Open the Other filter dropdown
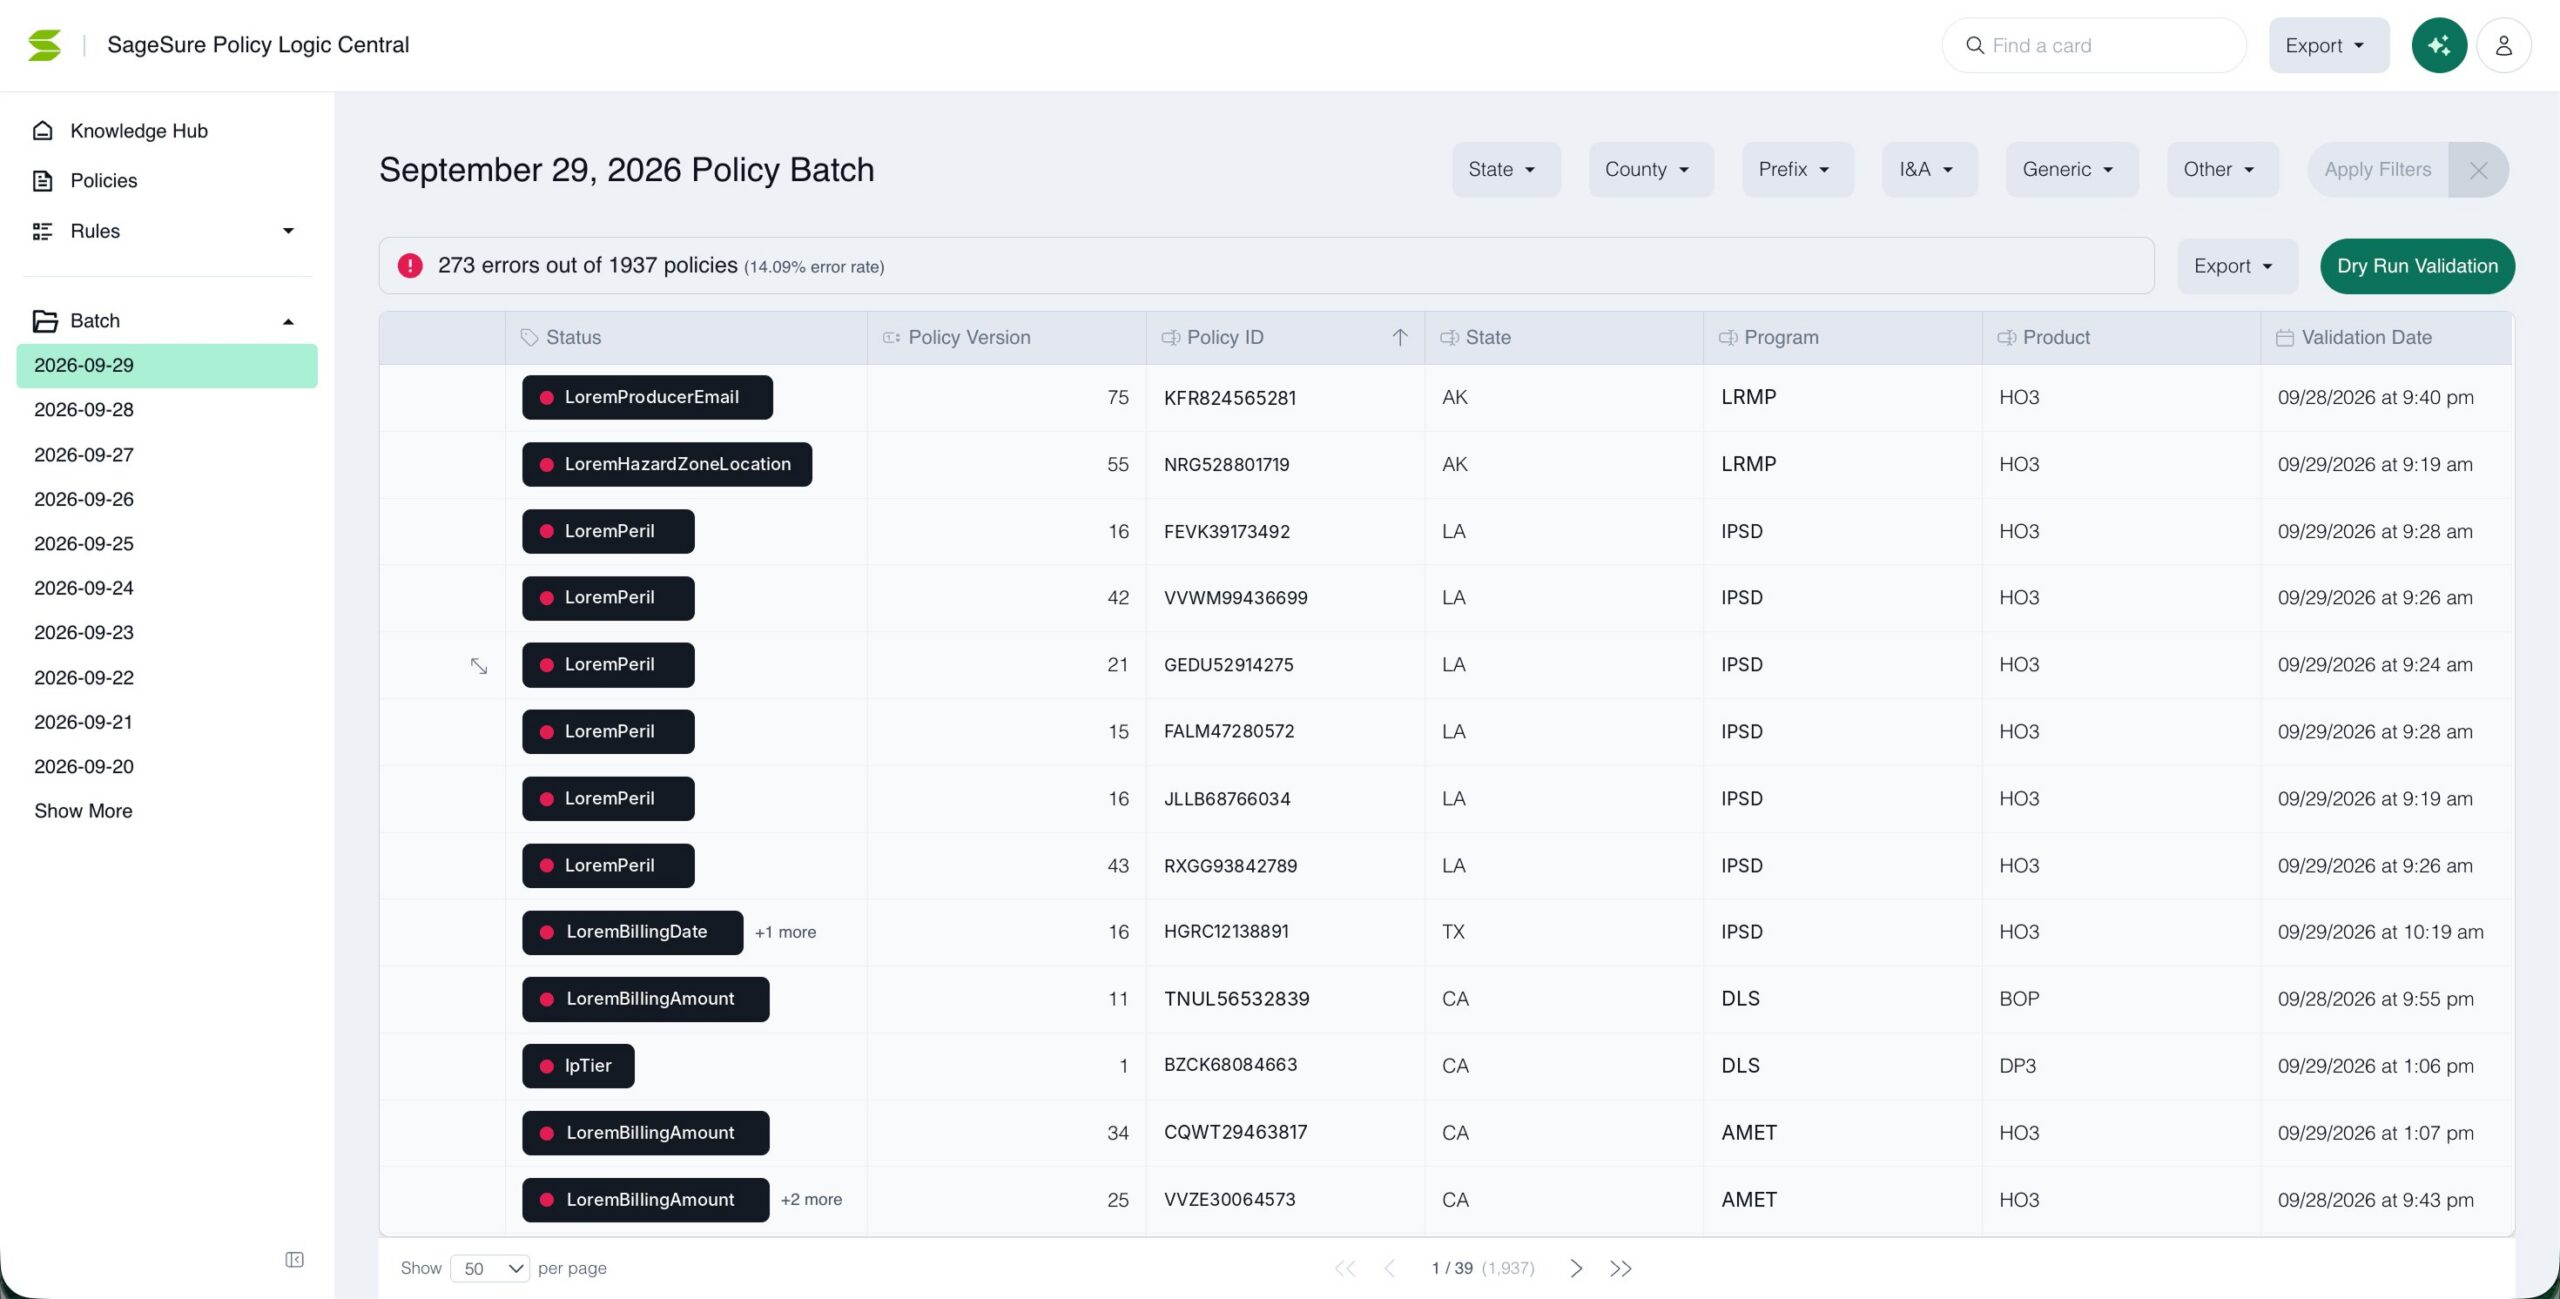 (x=2222, y=170)
